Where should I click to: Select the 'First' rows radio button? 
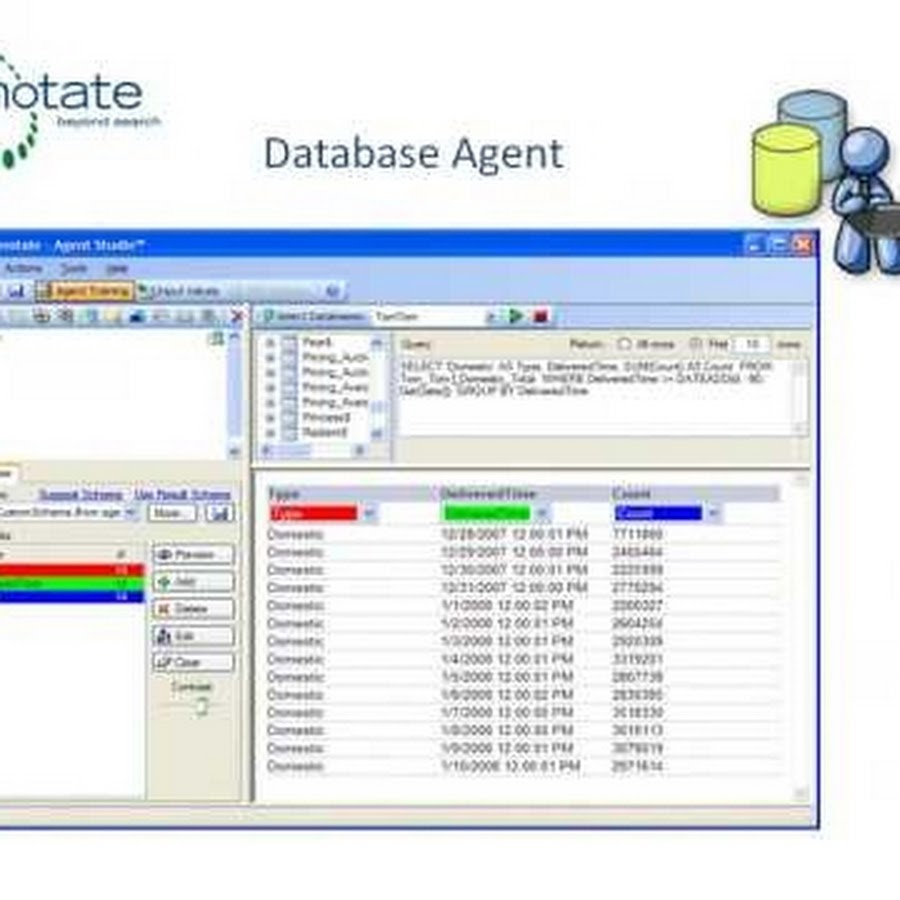point(695,344)
